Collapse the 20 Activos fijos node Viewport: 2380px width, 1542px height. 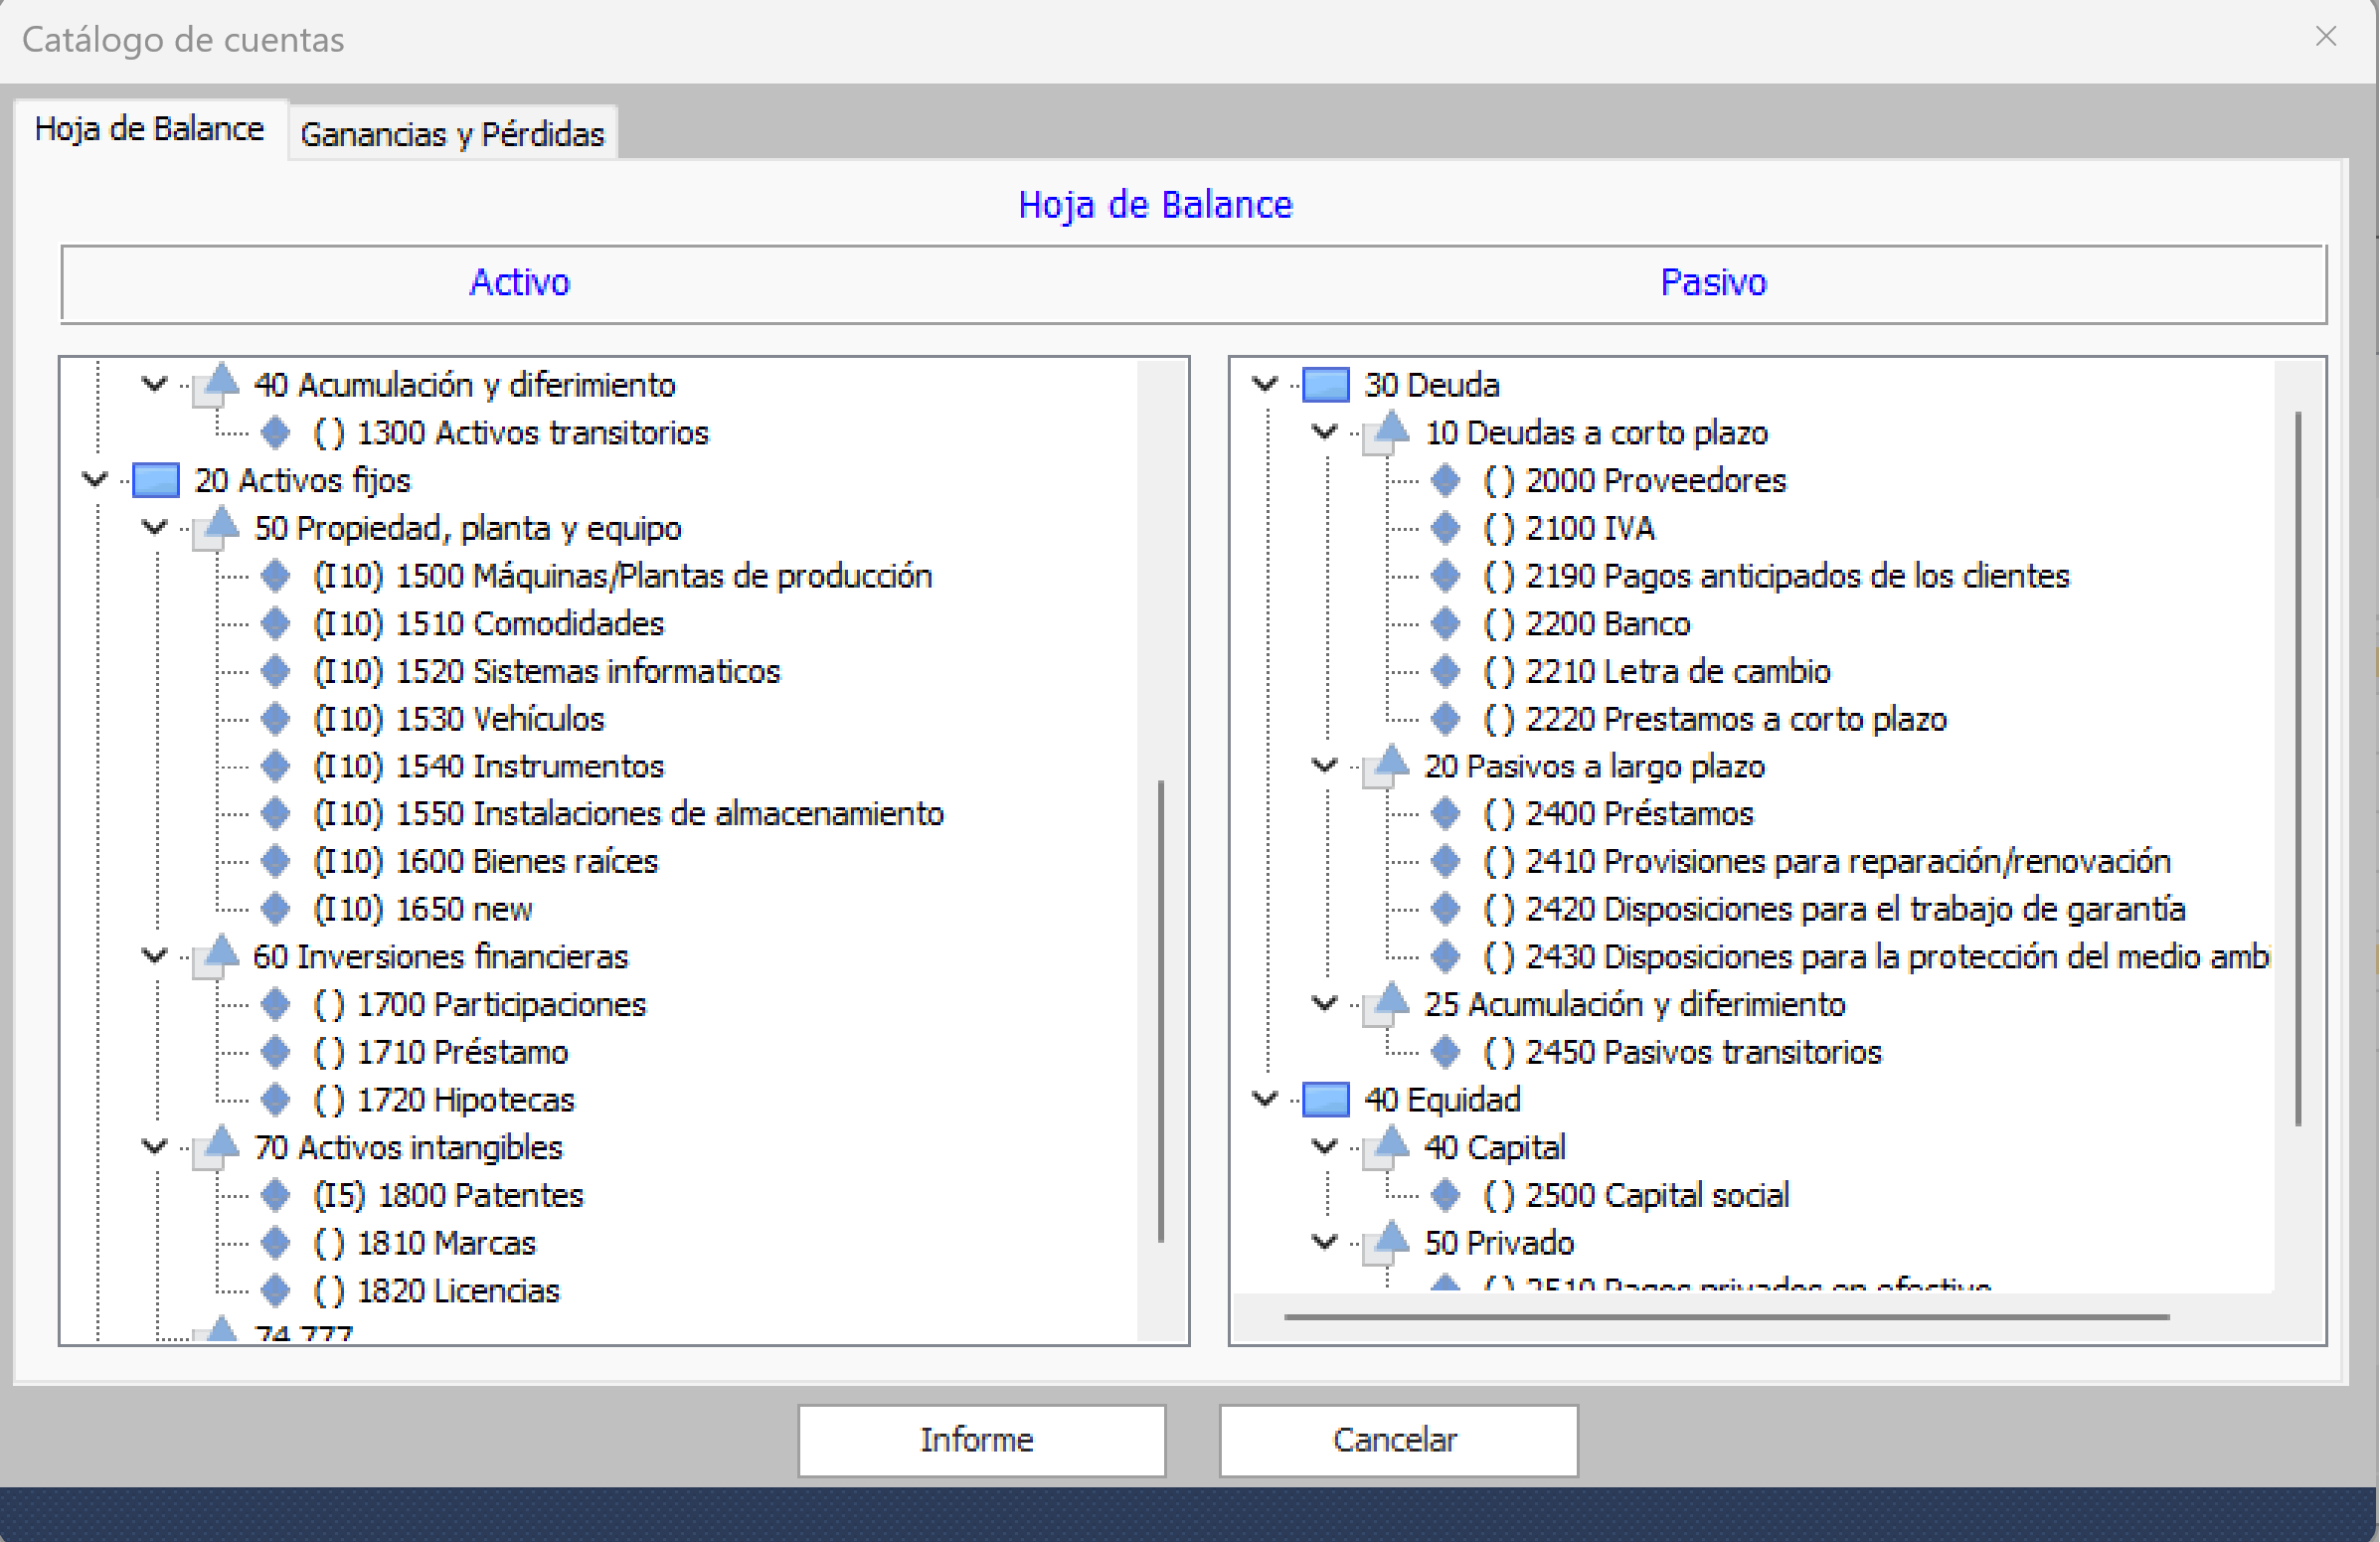(95, 480)
